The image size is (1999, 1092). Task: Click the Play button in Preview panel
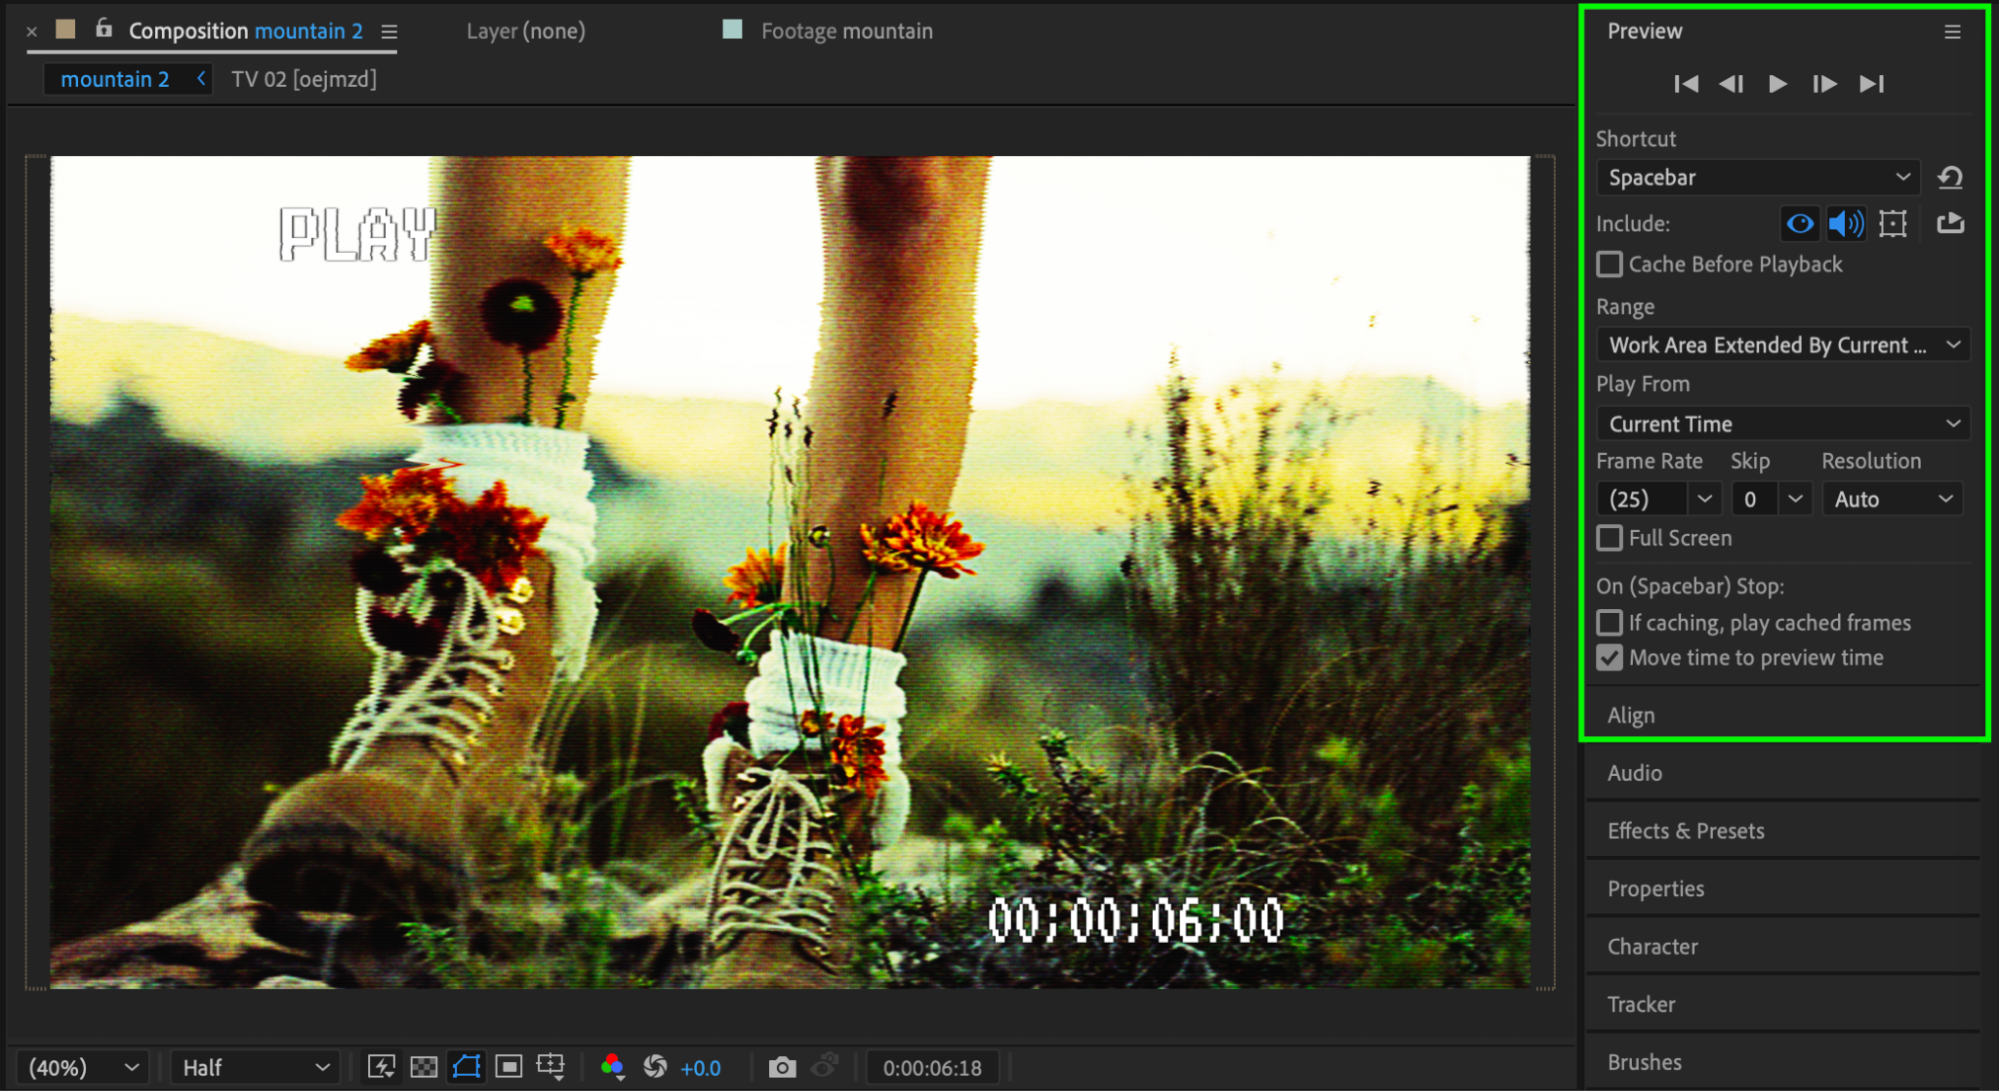1778,84
